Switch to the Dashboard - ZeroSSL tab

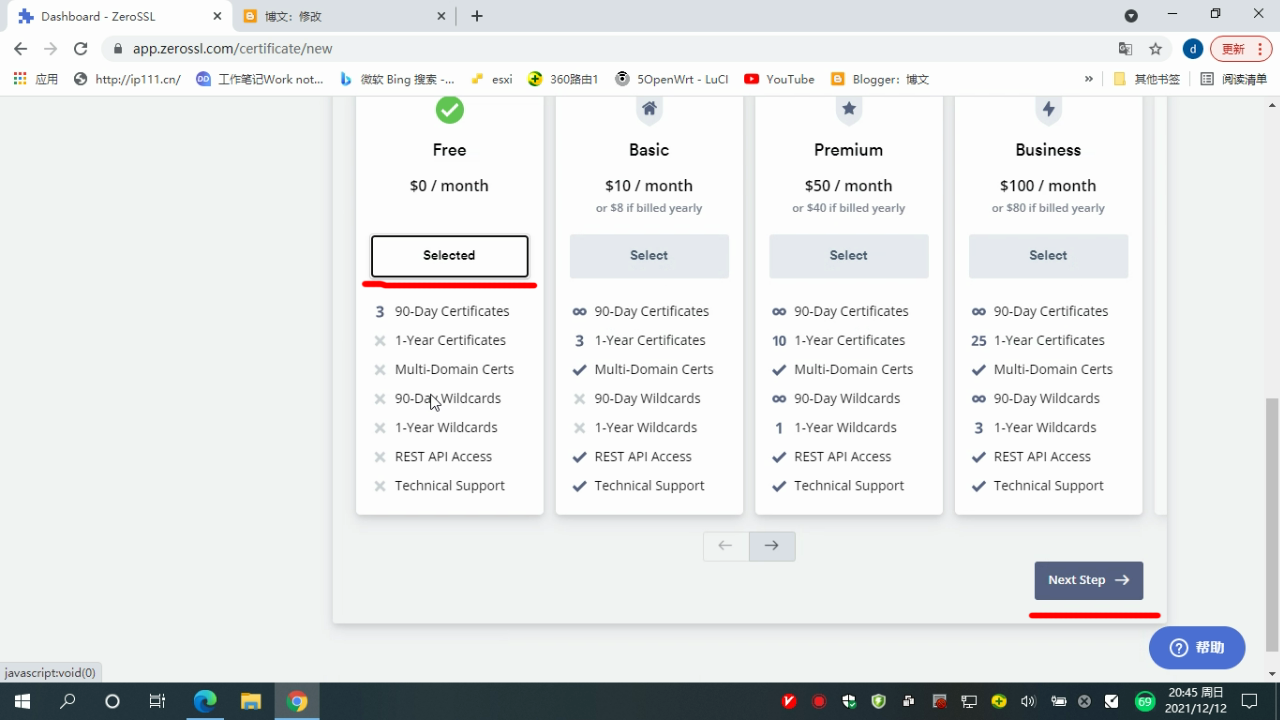tap(120, 16)
